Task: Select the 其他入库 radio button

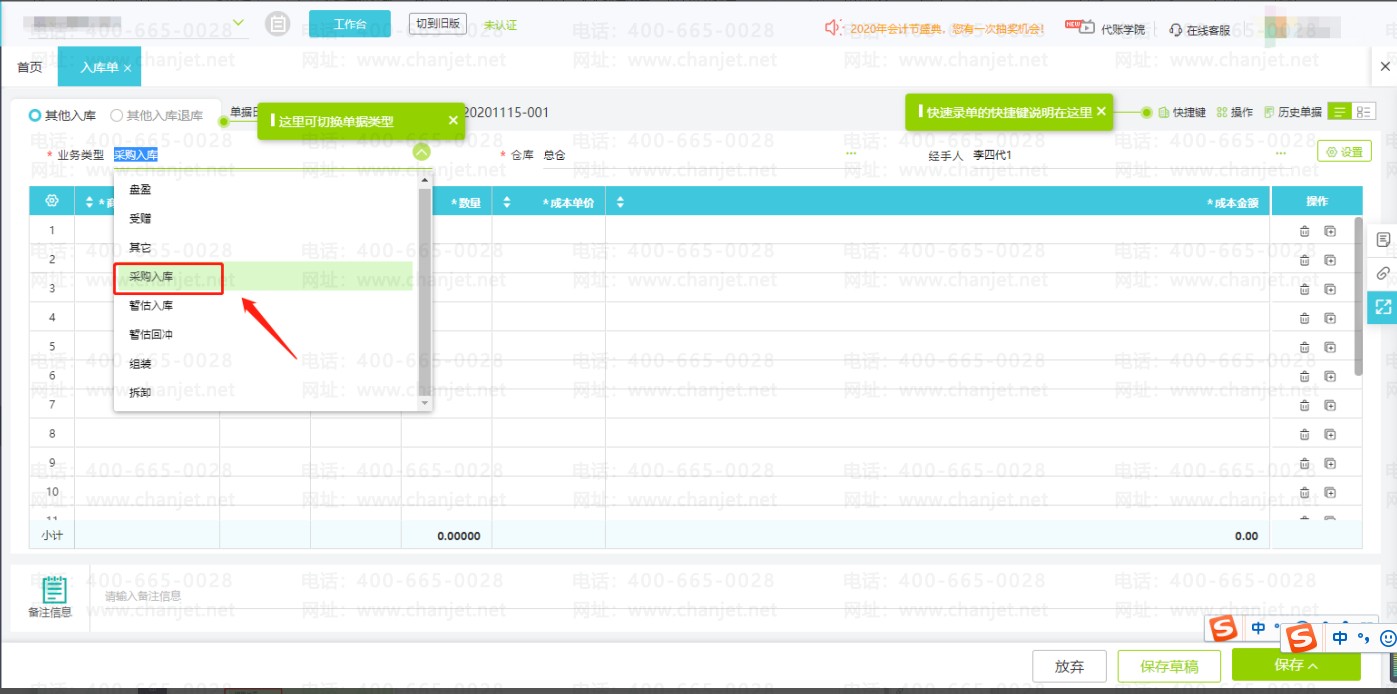Action: tap(35, 116)
